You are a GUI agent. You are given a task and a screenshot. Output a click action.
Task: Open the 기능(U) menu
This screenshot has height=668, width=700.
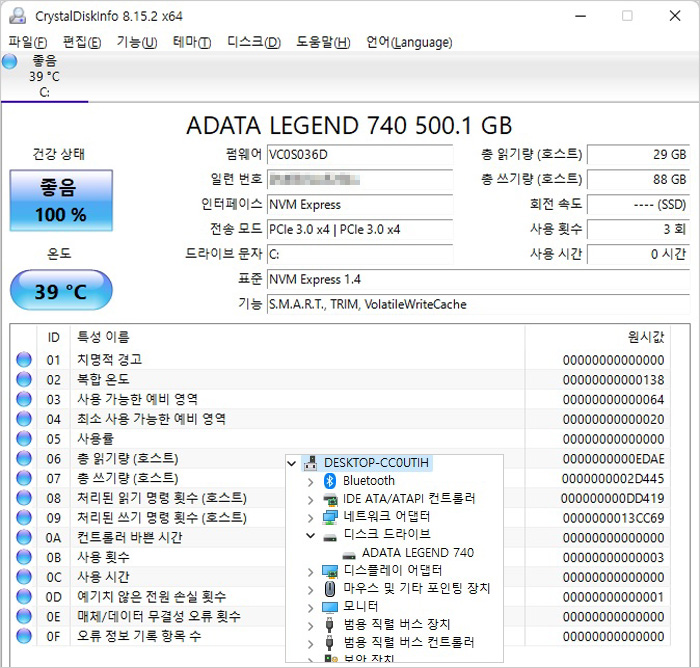[x=137, y=42]
